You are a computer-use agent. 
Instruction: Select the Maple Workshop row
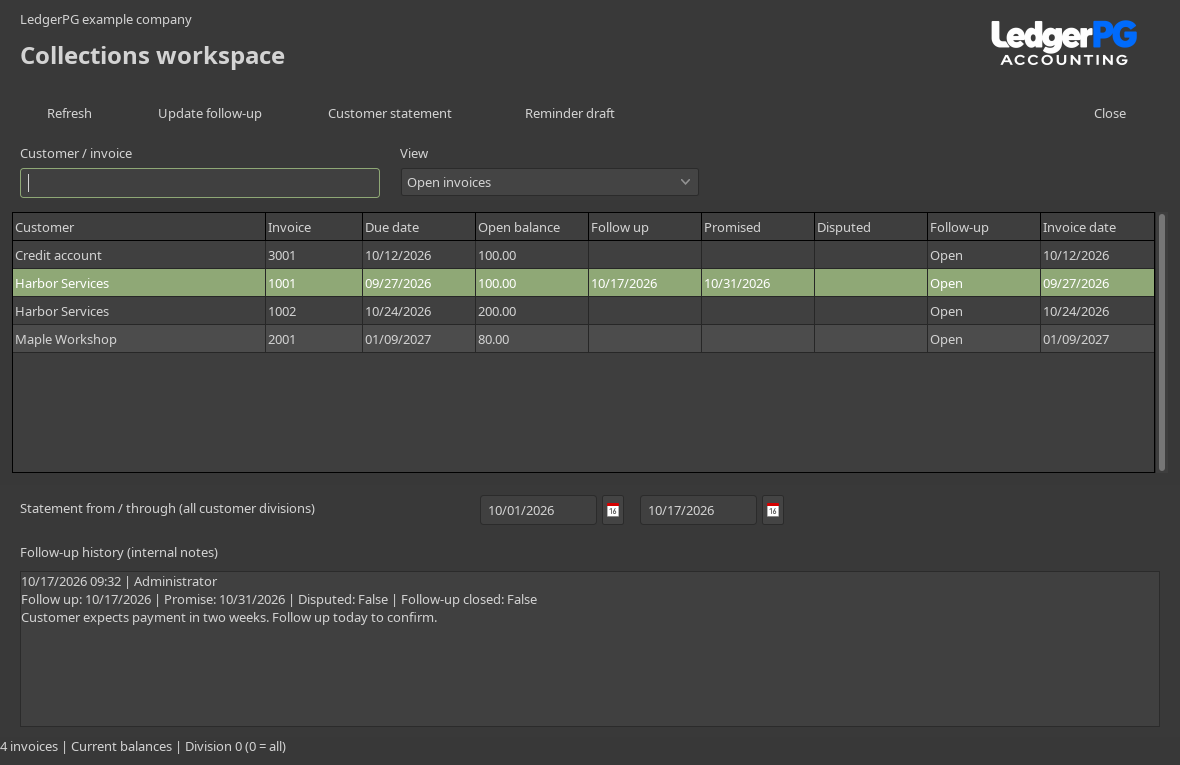click(x=583, y=339)
